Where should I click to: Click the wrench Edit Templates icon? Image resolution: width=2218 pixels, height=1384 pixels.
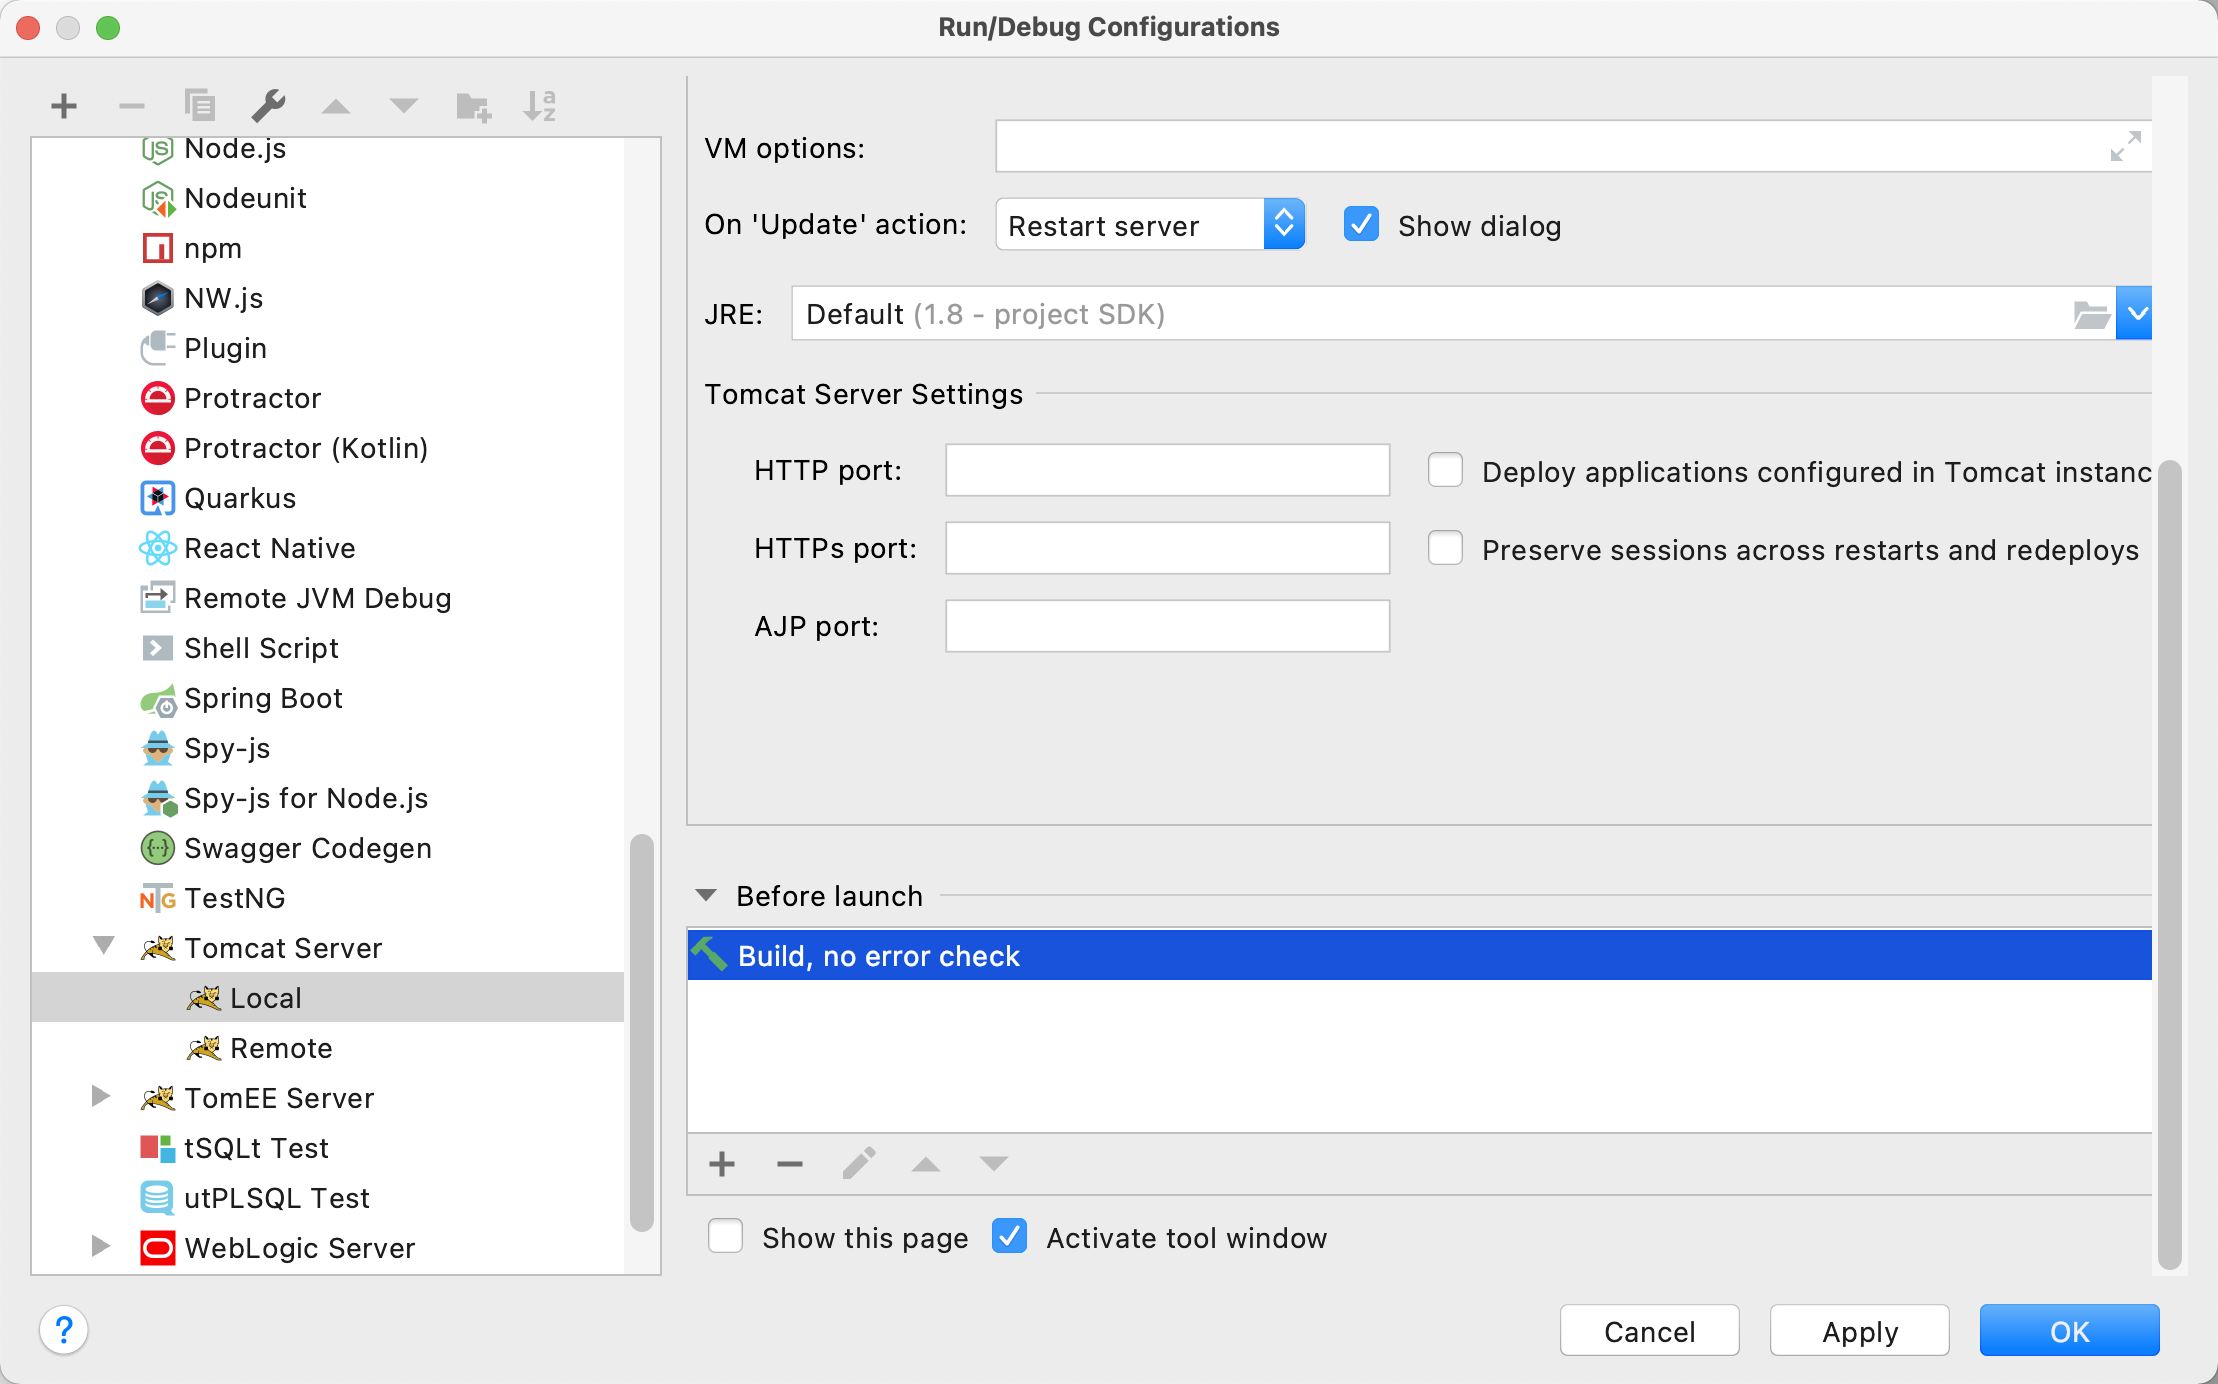point(268,105)
